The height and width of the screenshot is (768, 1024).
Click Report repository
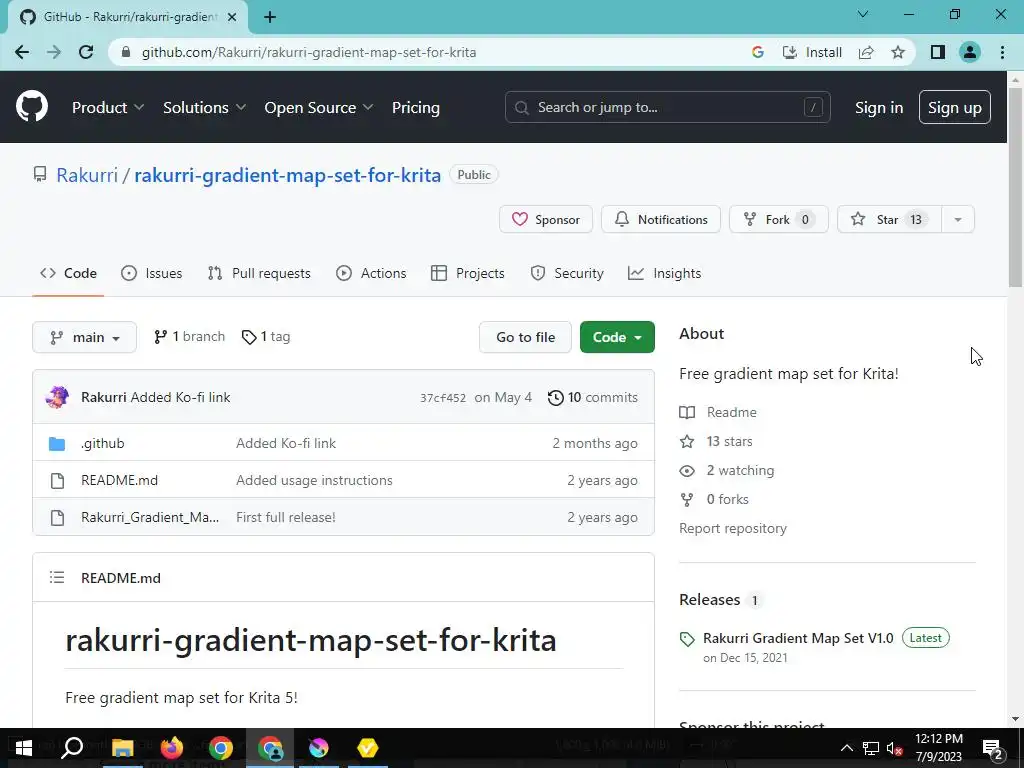point(733,528)
